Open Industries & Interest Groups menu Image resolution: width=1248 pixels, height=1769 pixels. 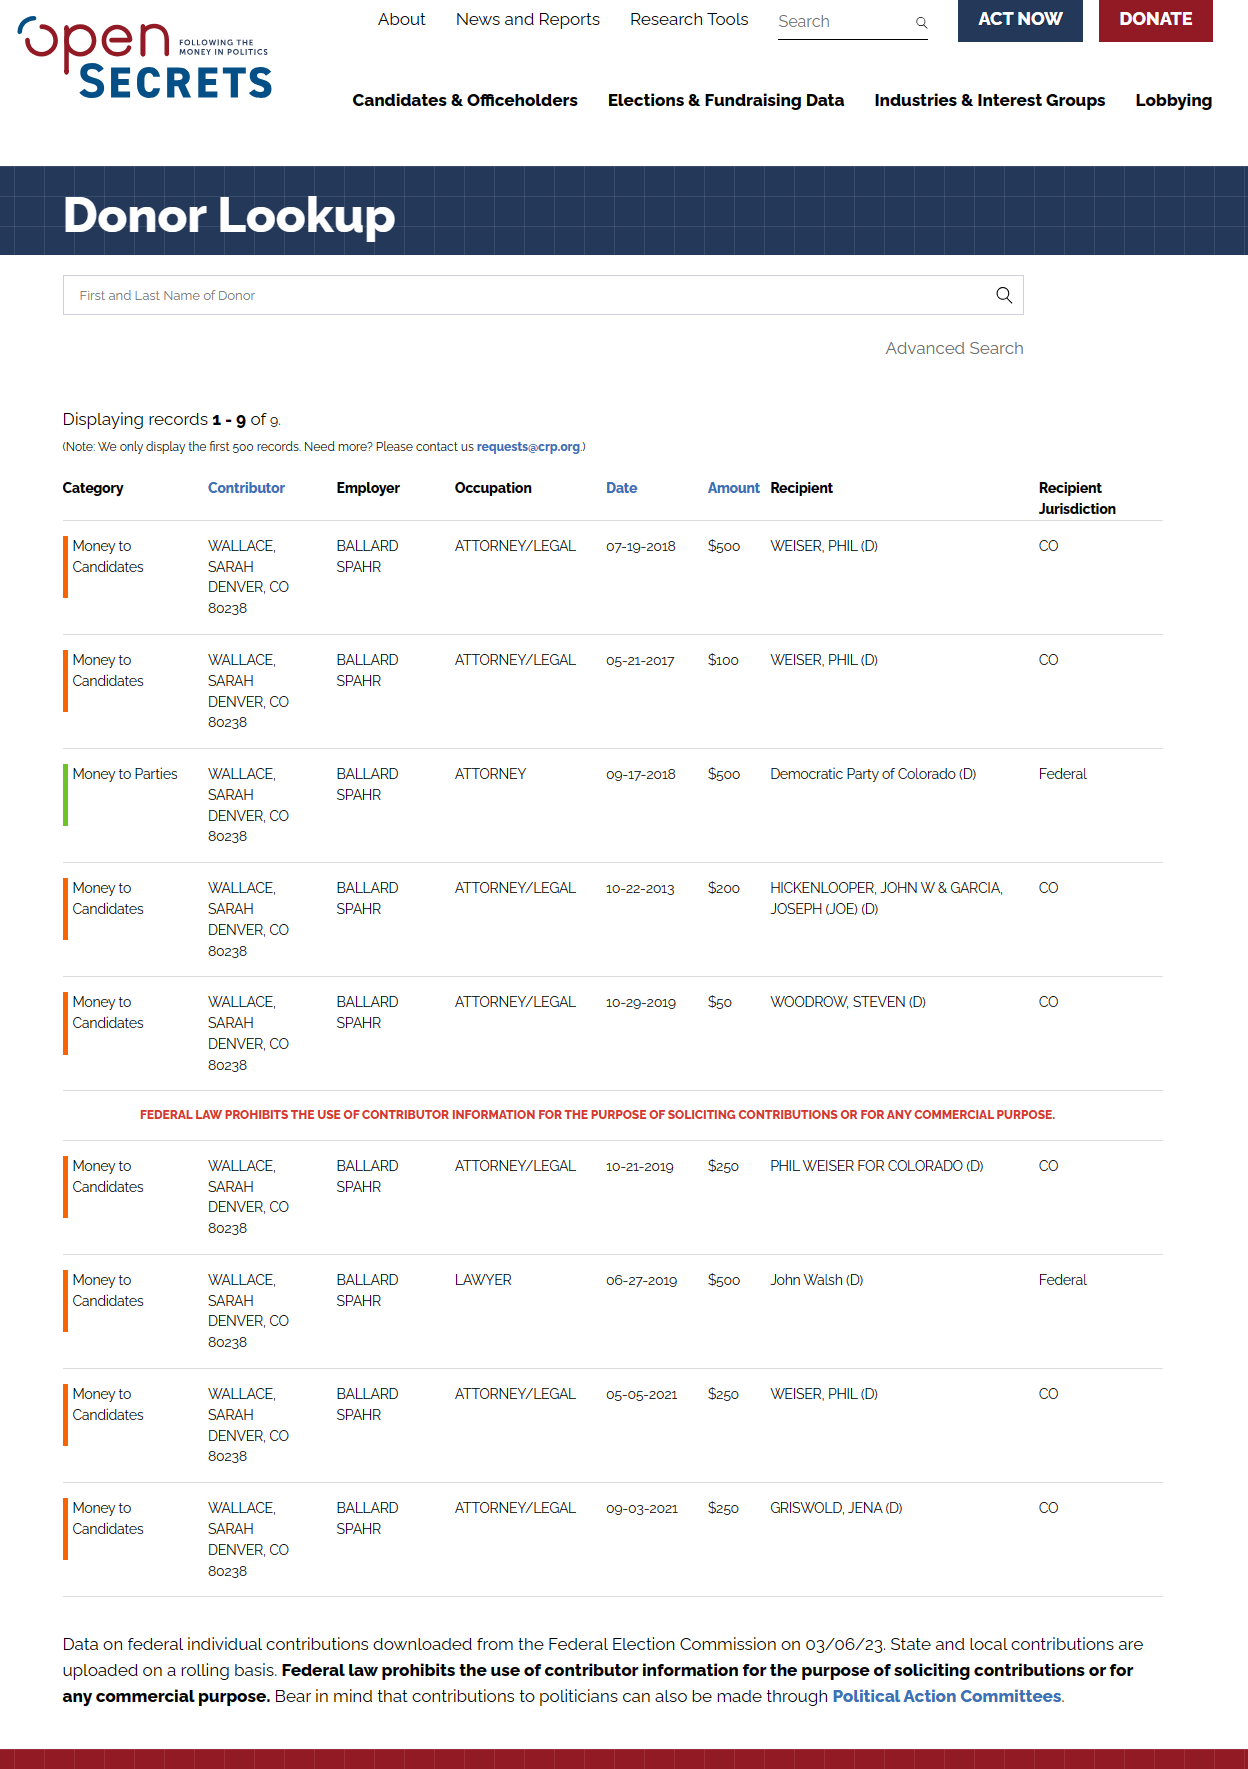990,100
